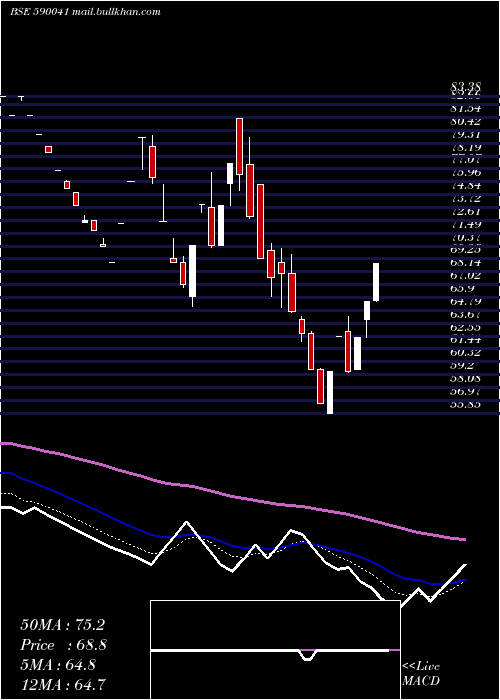Click the Price : 68.8 label

63,645
